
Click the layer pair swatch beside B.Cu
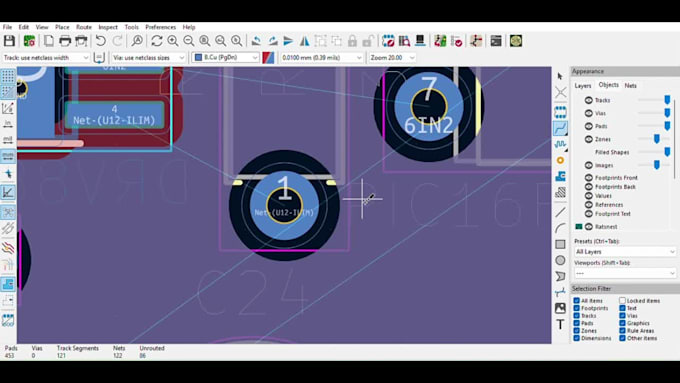pos(268,58)
